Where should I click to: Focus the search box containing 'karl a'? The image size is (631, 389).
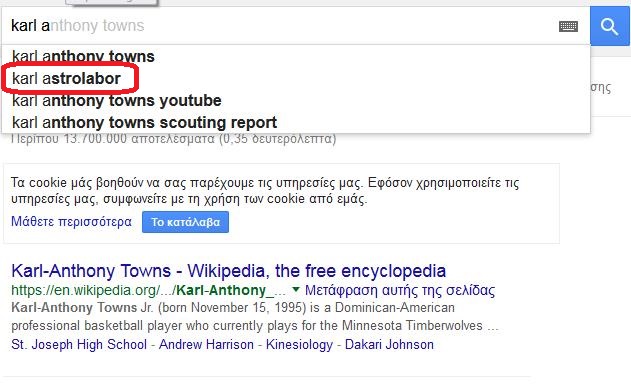[278, 26]
